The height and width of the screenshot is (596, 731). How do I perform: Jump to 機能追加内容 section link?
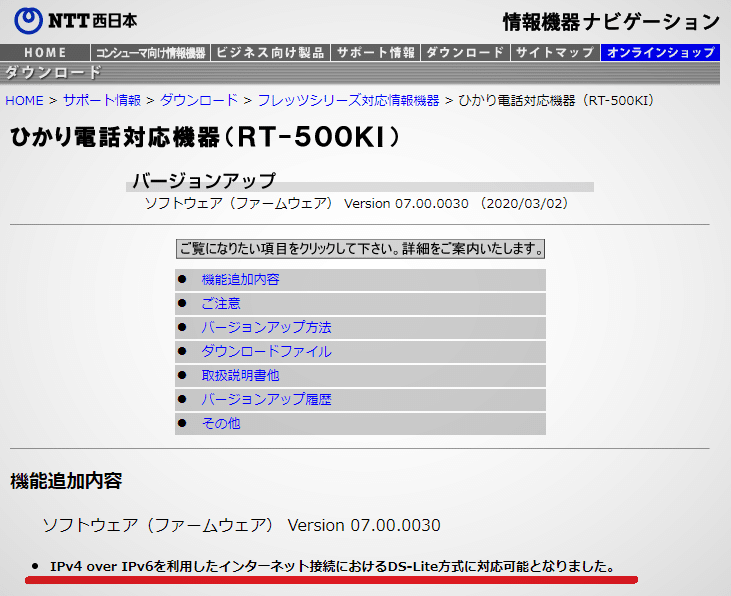click(240, 280)
